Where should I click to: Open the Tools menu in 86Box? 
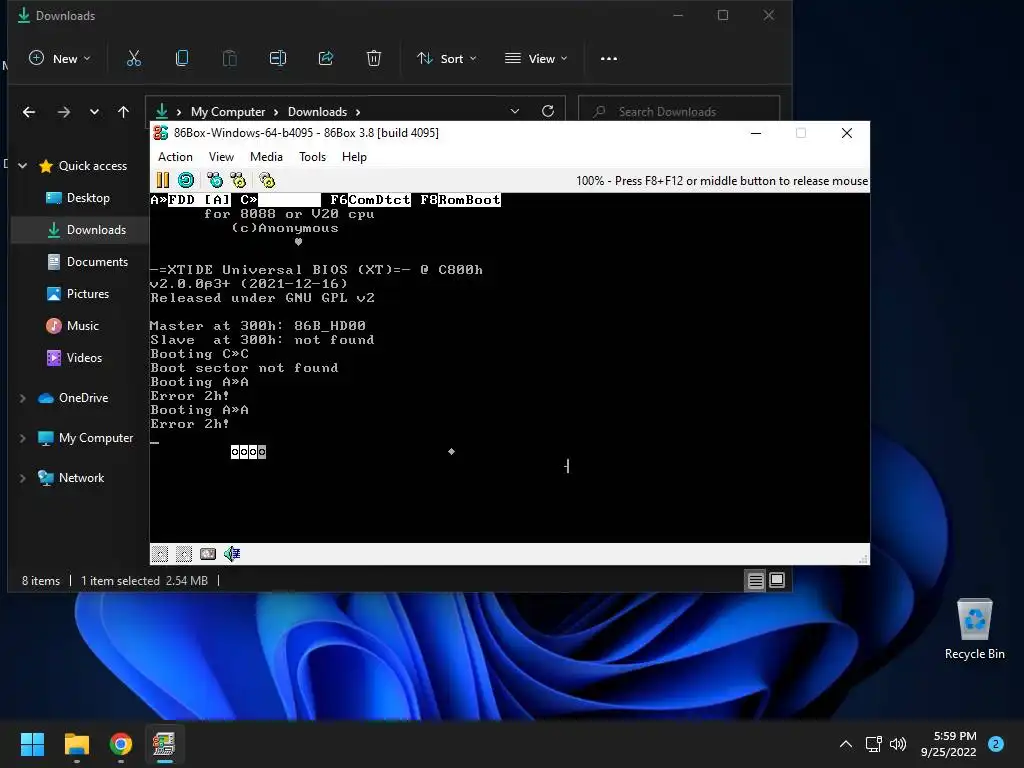(x=312, y=157)
